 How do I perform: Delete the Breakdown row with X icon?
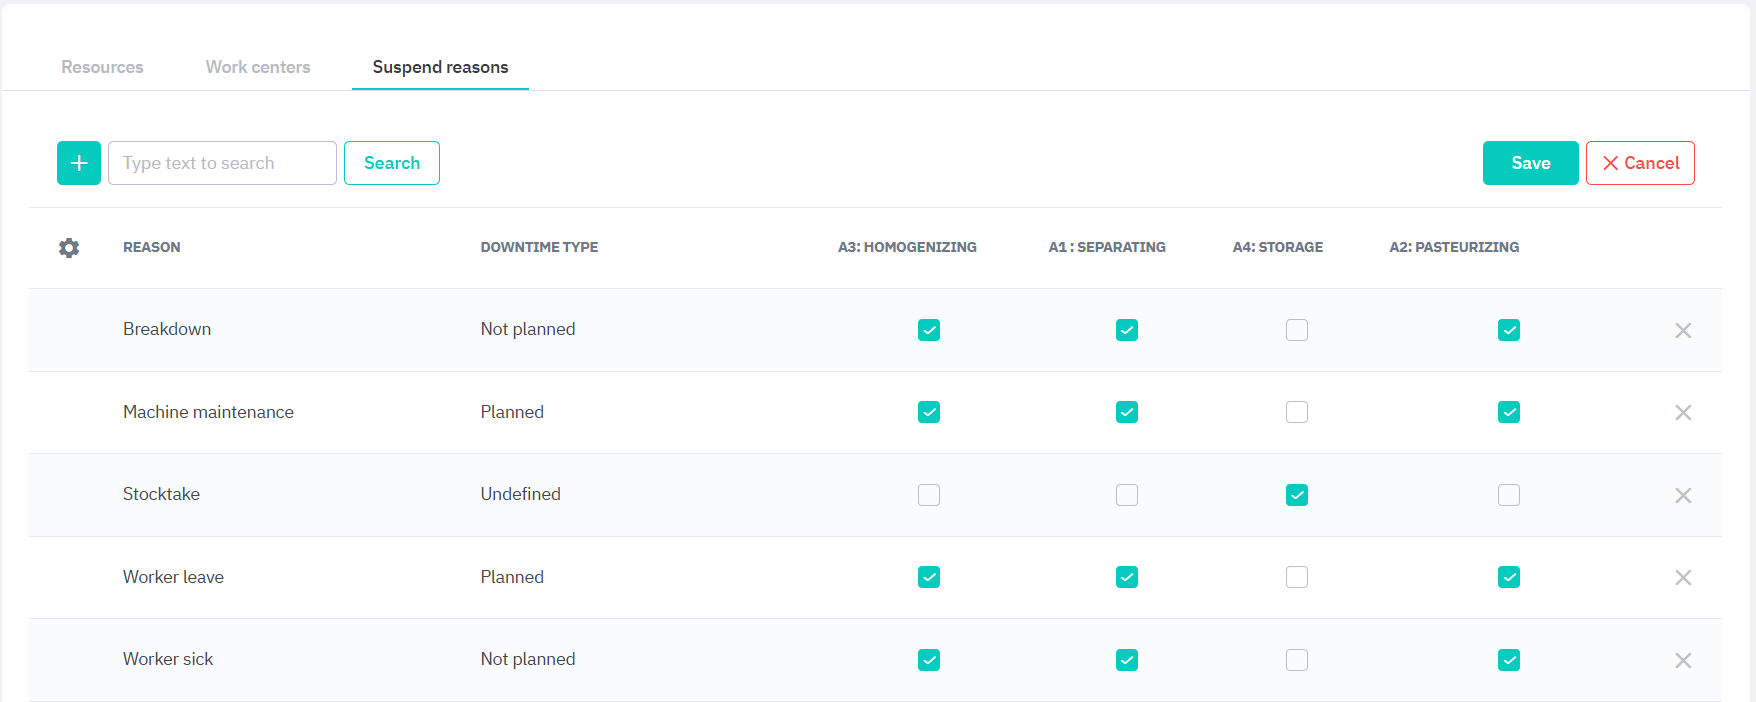(x=1683, y=330)
